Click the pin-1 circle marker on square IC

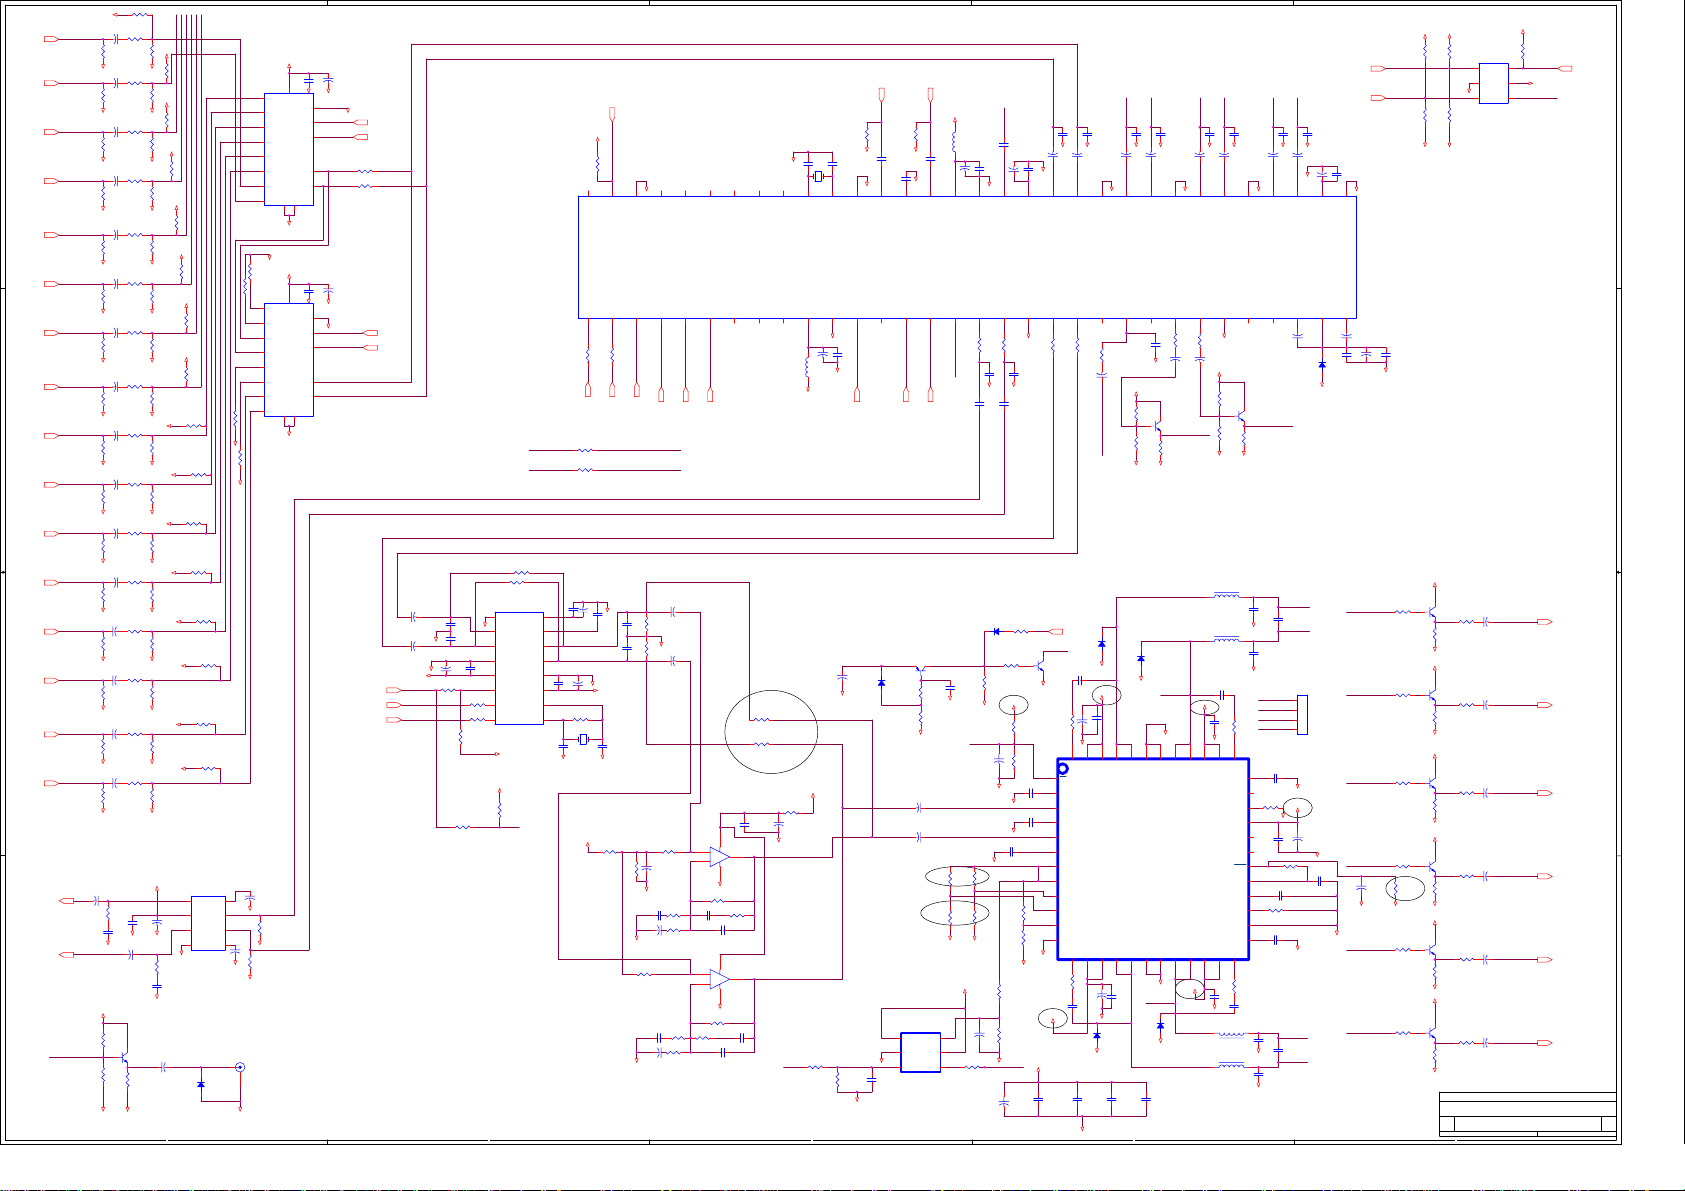pyautogui.click(x=1063, y=769)
